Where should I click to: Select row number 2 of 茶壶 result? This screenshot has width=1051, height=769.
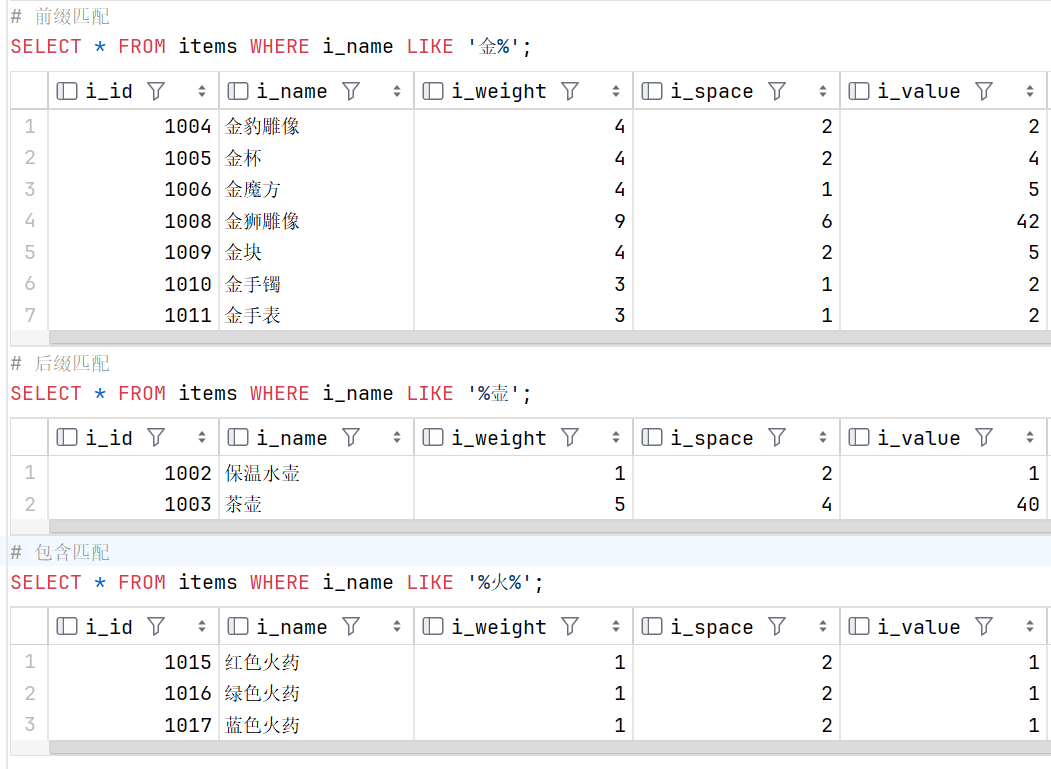(29, 504)
